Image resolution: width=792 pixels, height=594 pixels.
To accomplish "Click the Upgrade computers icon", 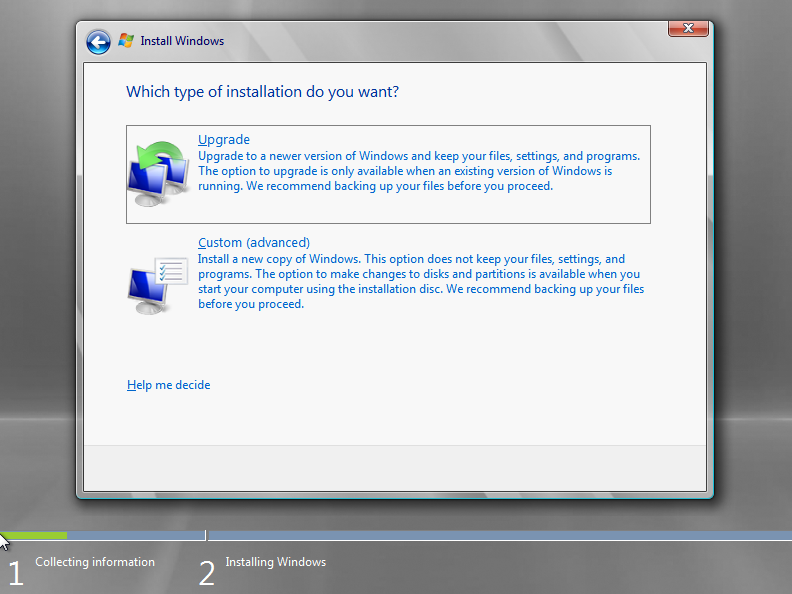I will pos(158,174).
